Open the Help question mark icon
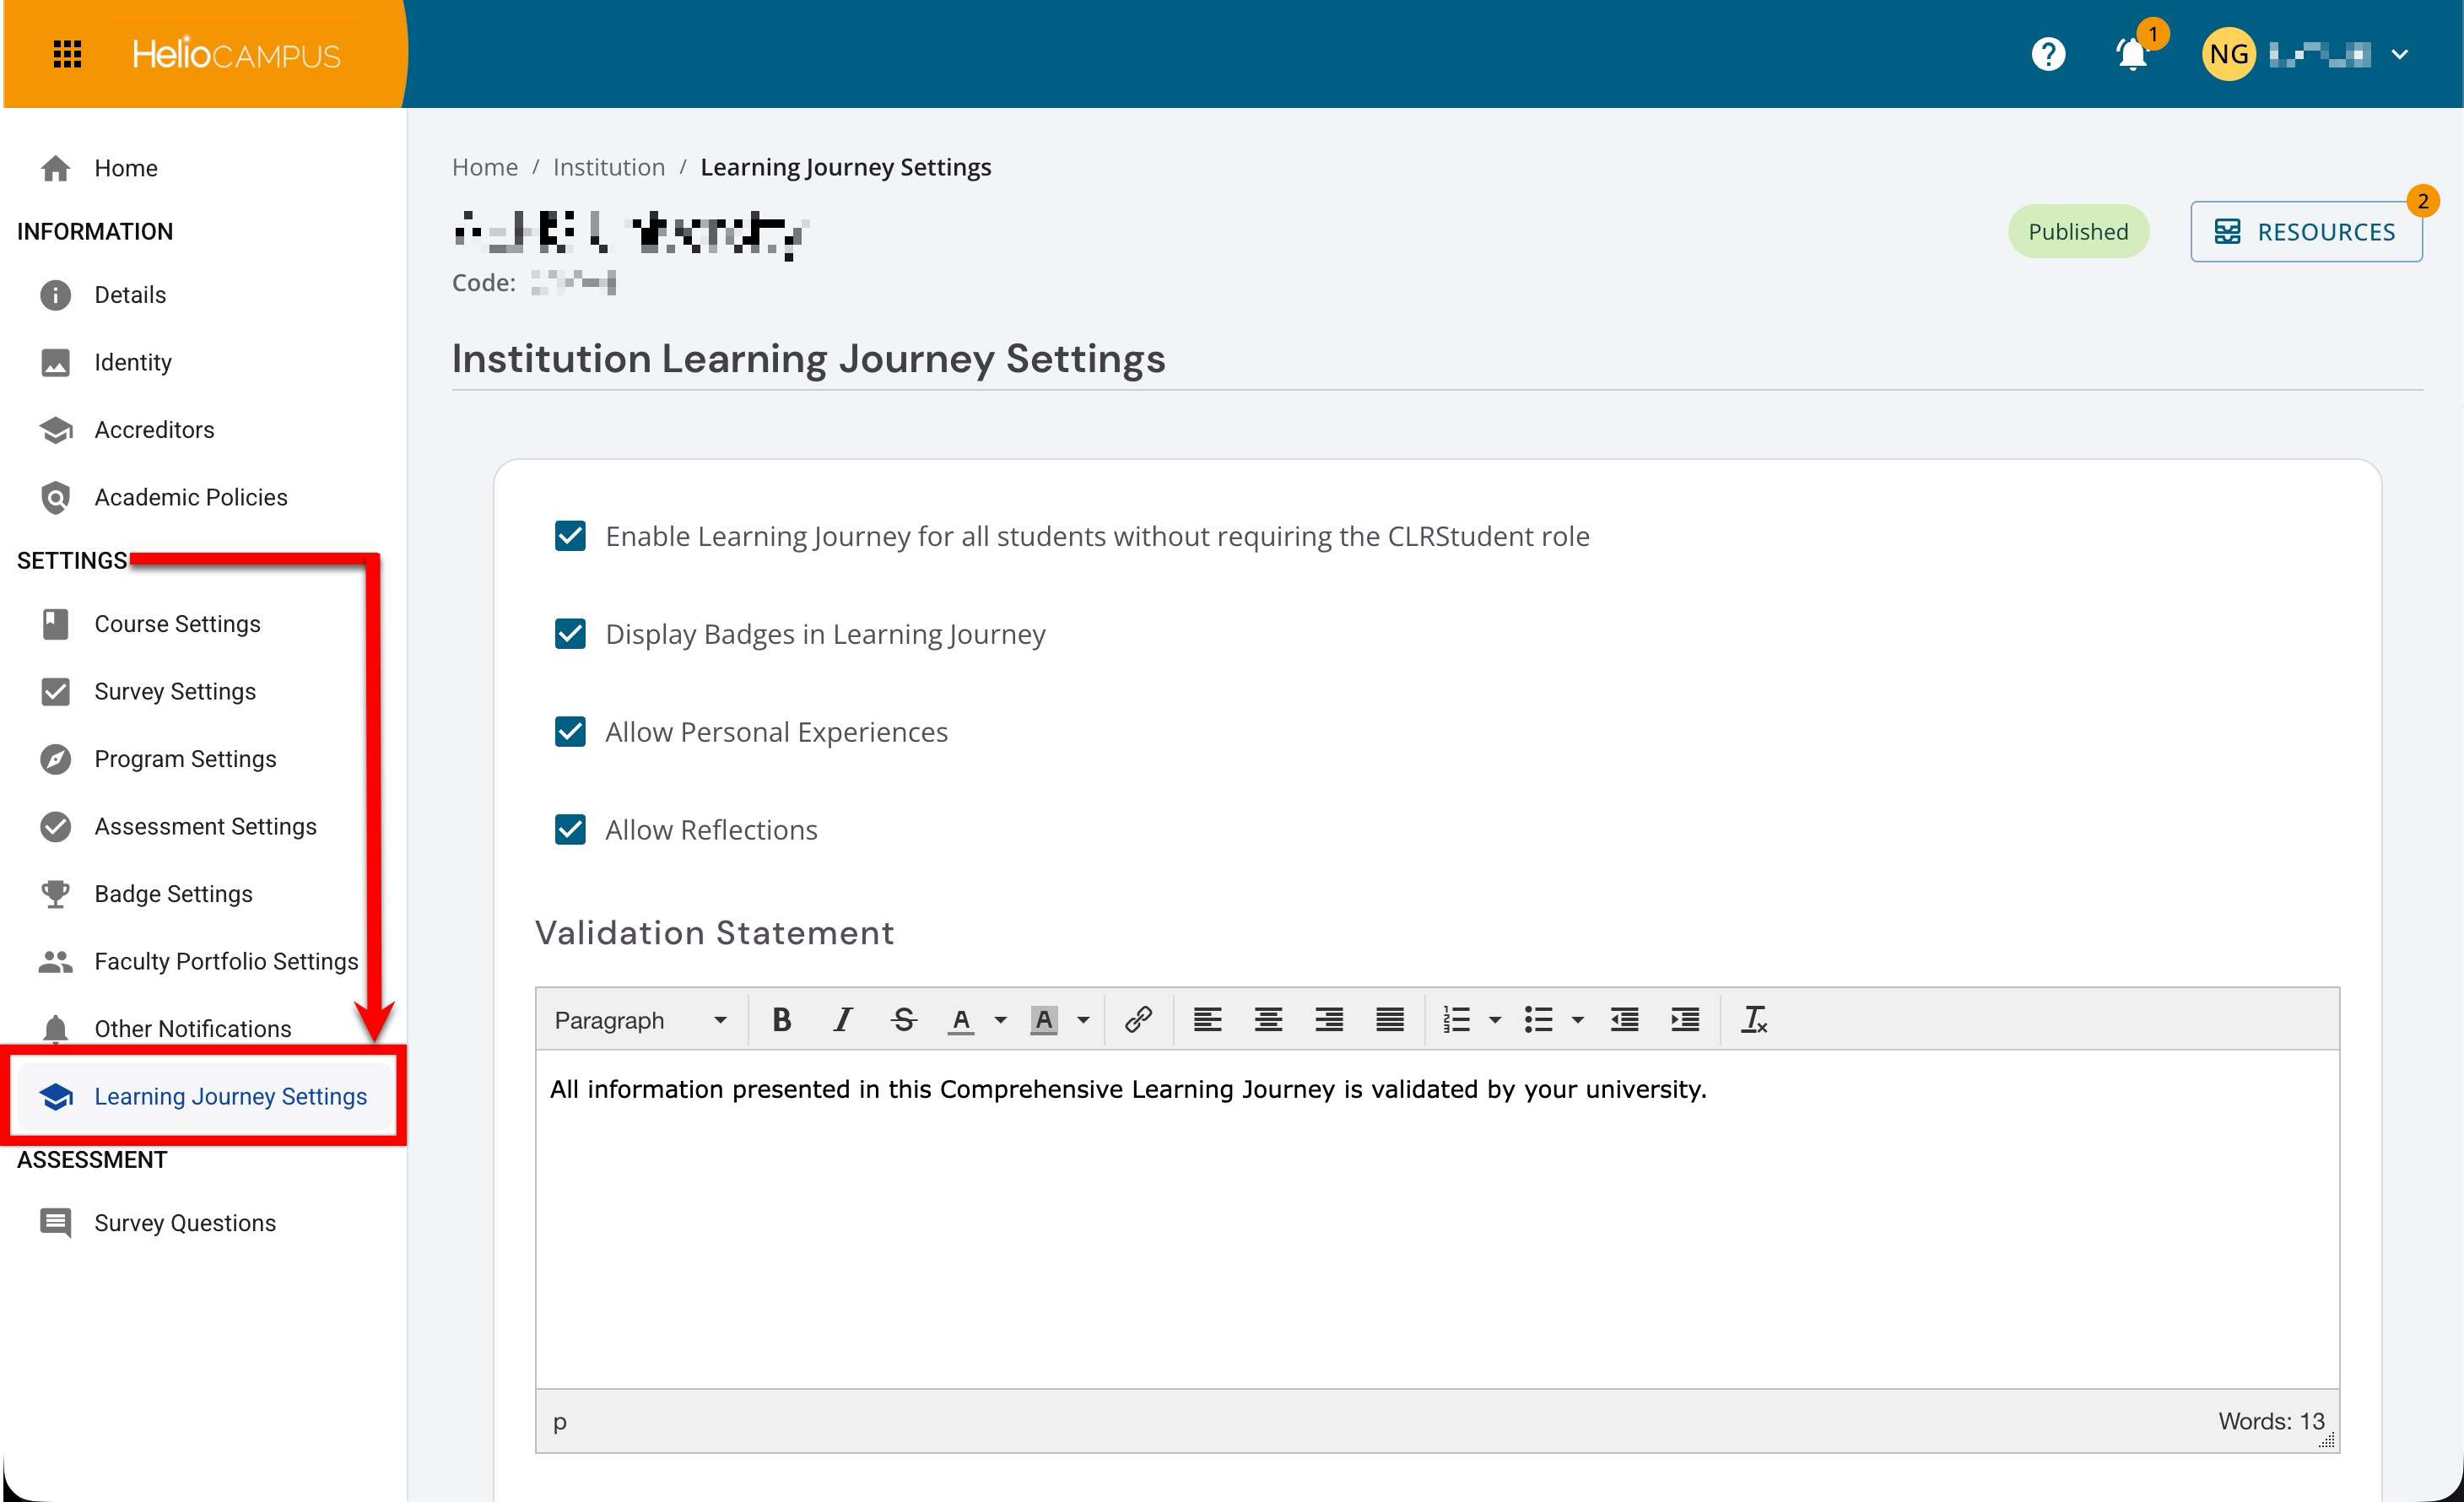The height and width of the screenshot is (1502, 2464). (2048, 54)
